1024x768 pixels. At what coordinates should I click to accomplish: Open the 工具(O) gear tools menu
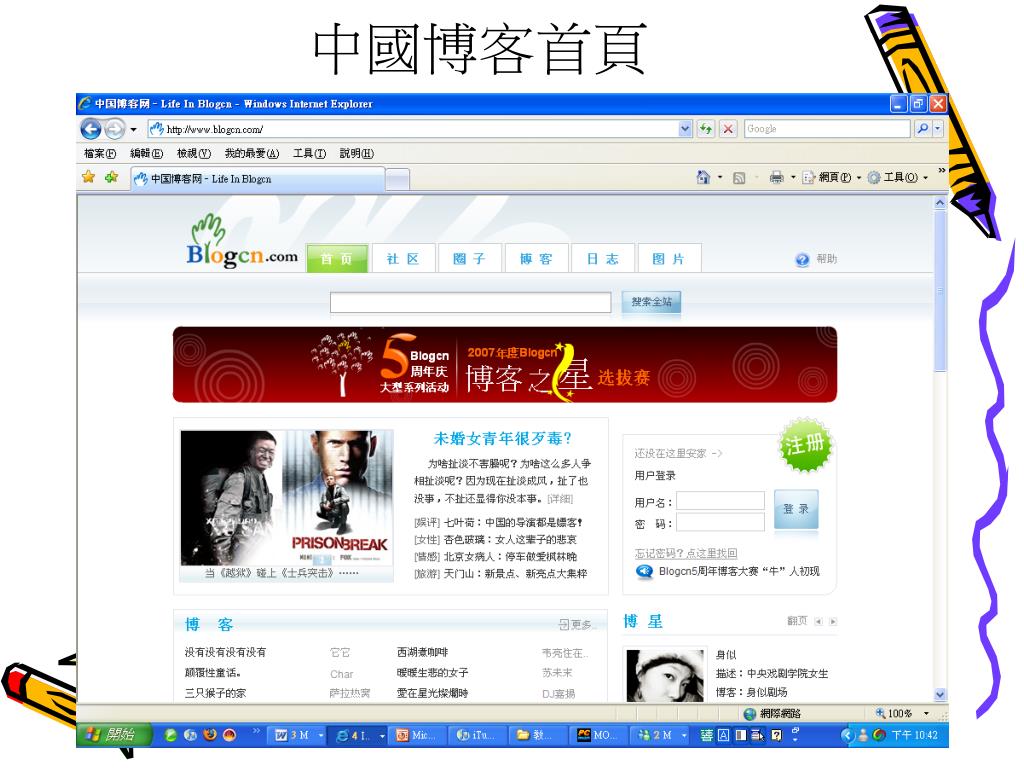(x=898, y=177)
